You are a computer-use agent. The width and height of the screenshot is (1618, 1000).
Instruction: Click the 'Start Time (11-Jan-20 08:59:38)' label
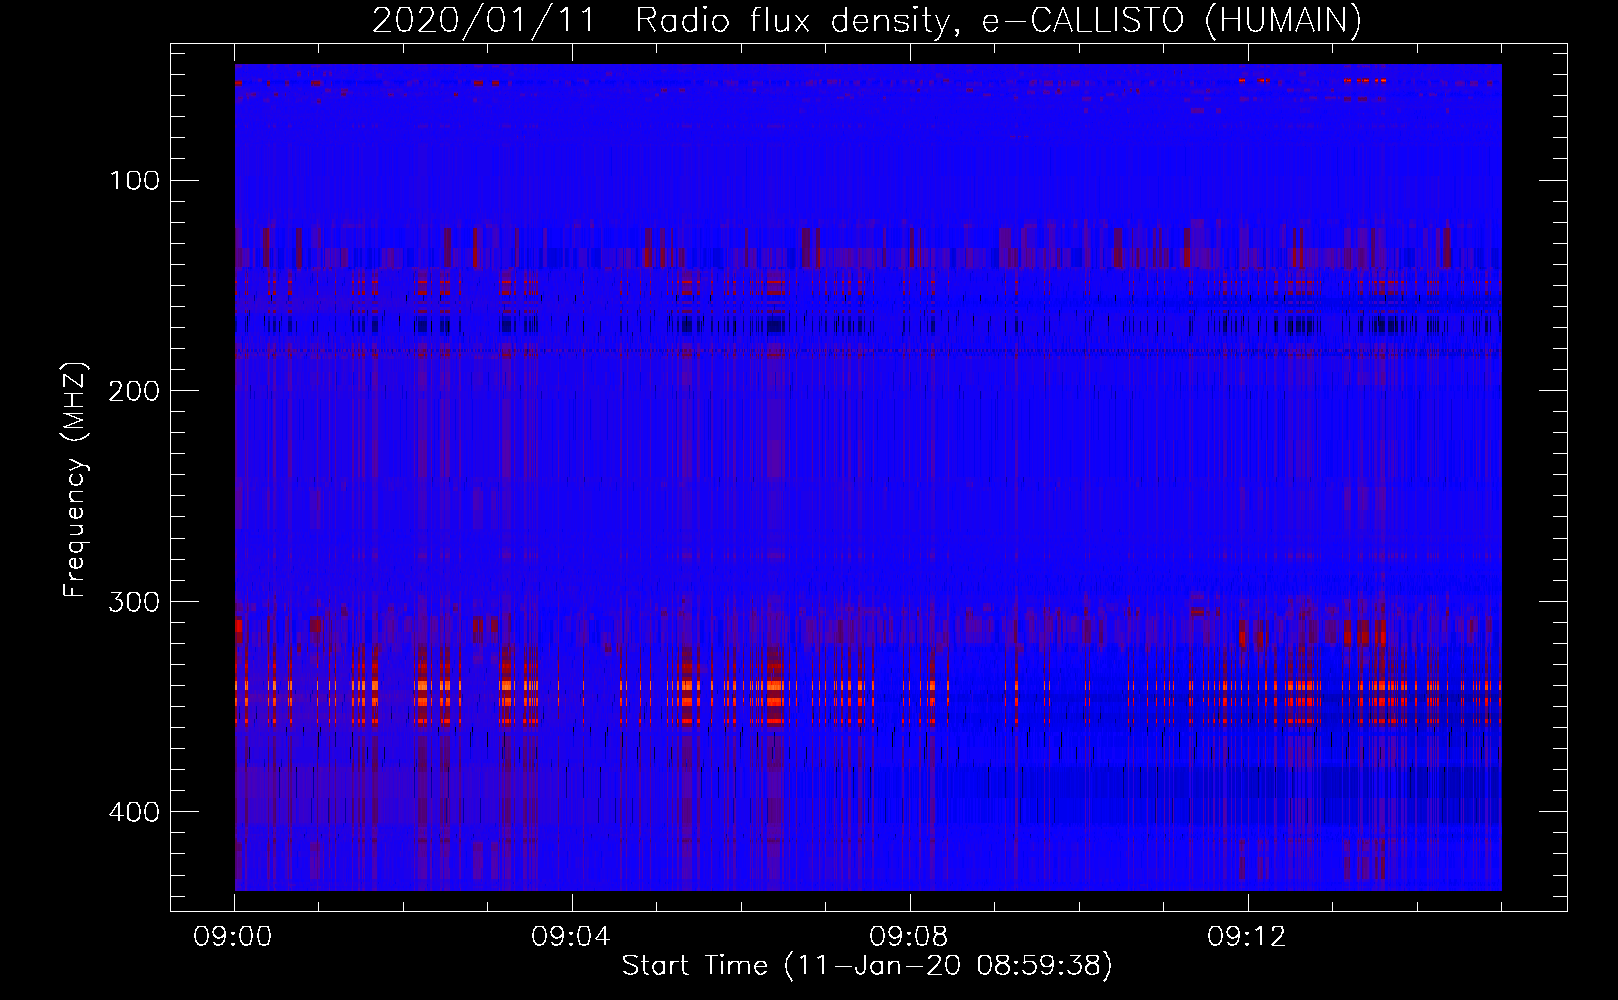[x=867, y=966]
